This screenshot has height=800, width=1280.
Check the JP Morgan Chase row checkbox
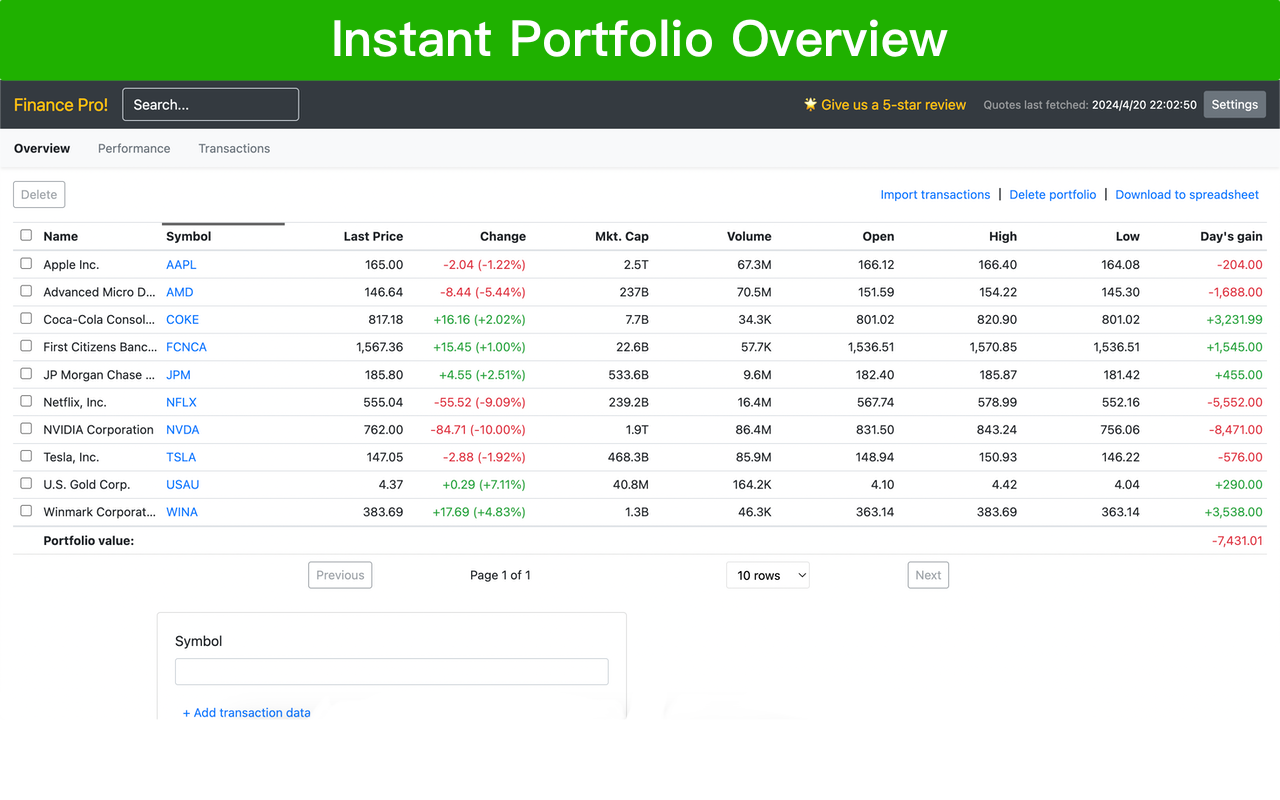click(26, 373)
